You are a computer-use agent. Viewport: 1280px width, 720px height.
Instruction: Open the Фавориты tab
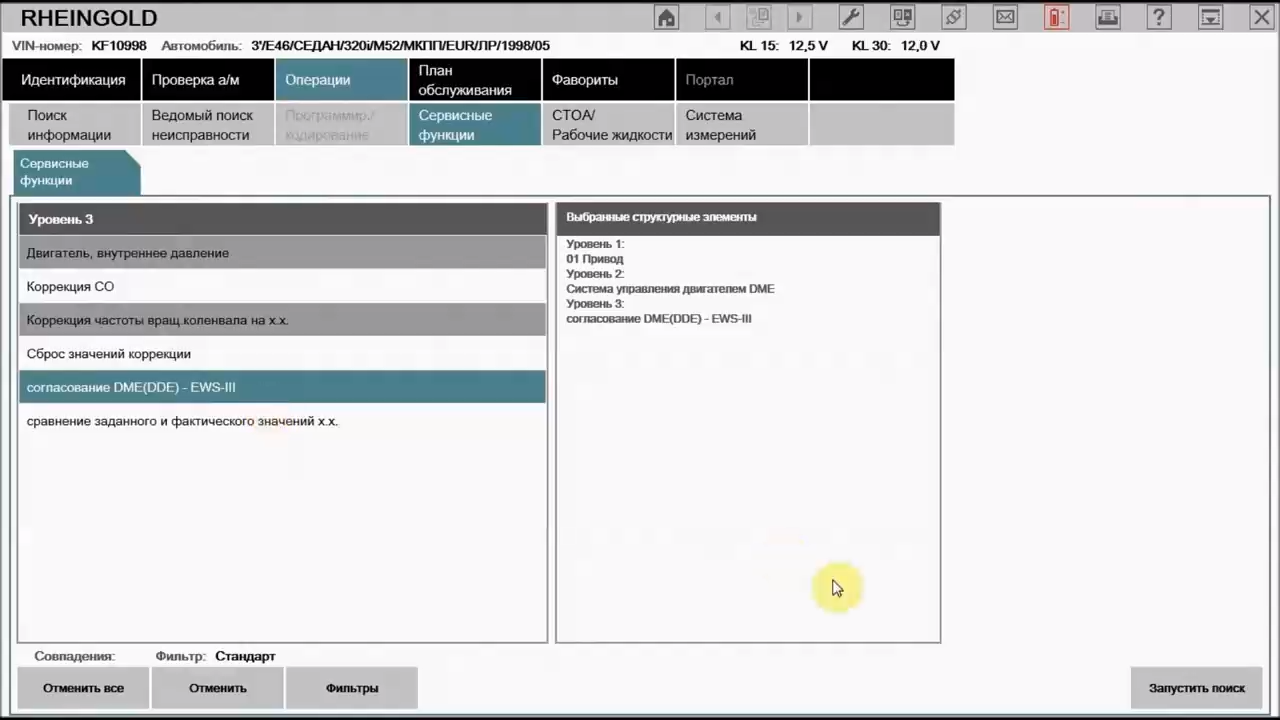click(x=608, y=80)
